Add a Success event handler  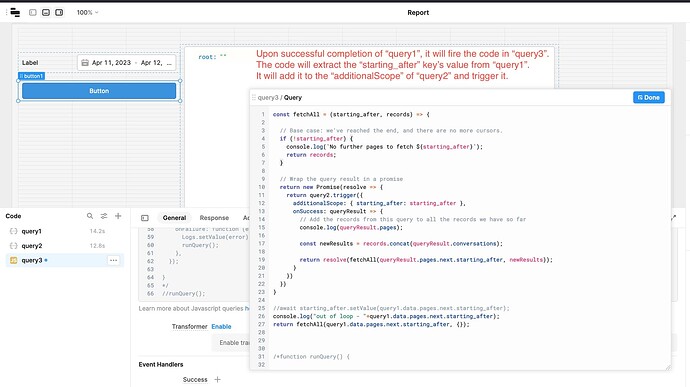pyautogui.click(x=217, y=380)
